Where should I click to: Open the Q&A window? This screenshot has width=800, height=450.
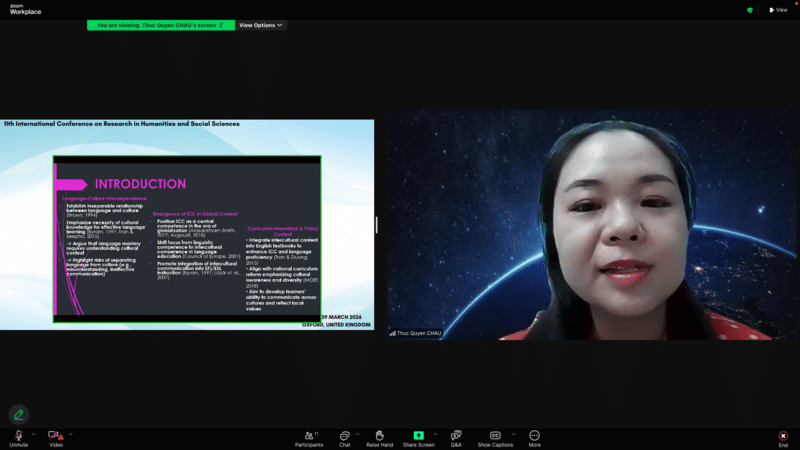pos(456,438)
